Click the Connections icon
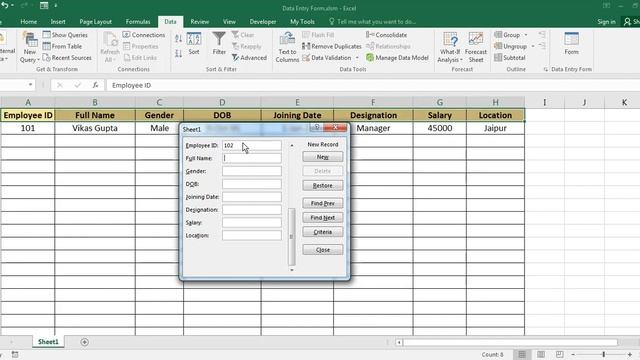Screen dimensions: 640x360 tap(127, 35)
